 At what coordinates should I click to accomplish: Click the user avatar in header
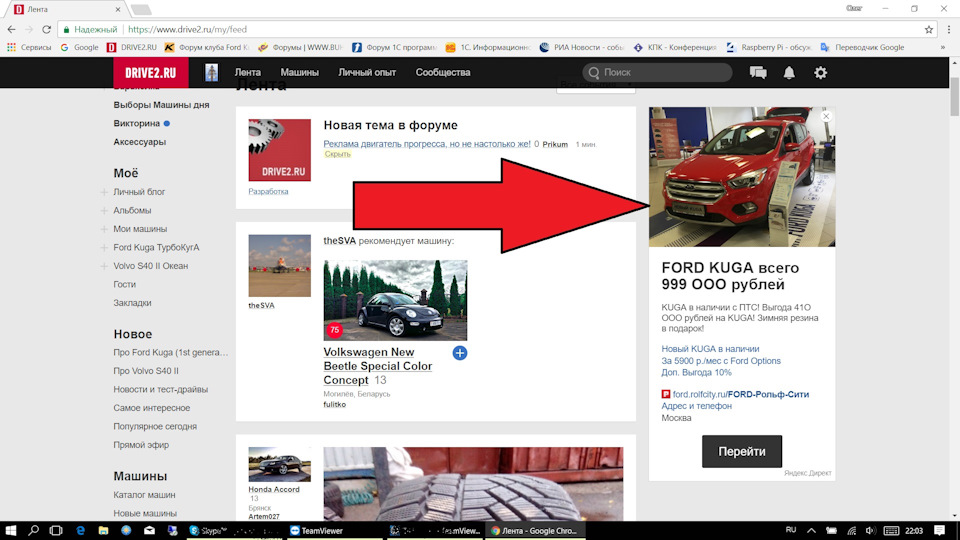pyautogui.click(x=212, y=73)
